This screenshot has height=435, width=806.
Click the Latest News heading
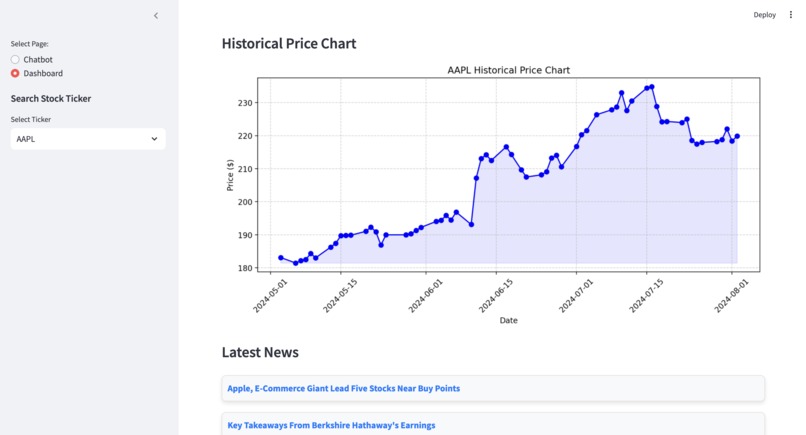[x=260, y=352]
